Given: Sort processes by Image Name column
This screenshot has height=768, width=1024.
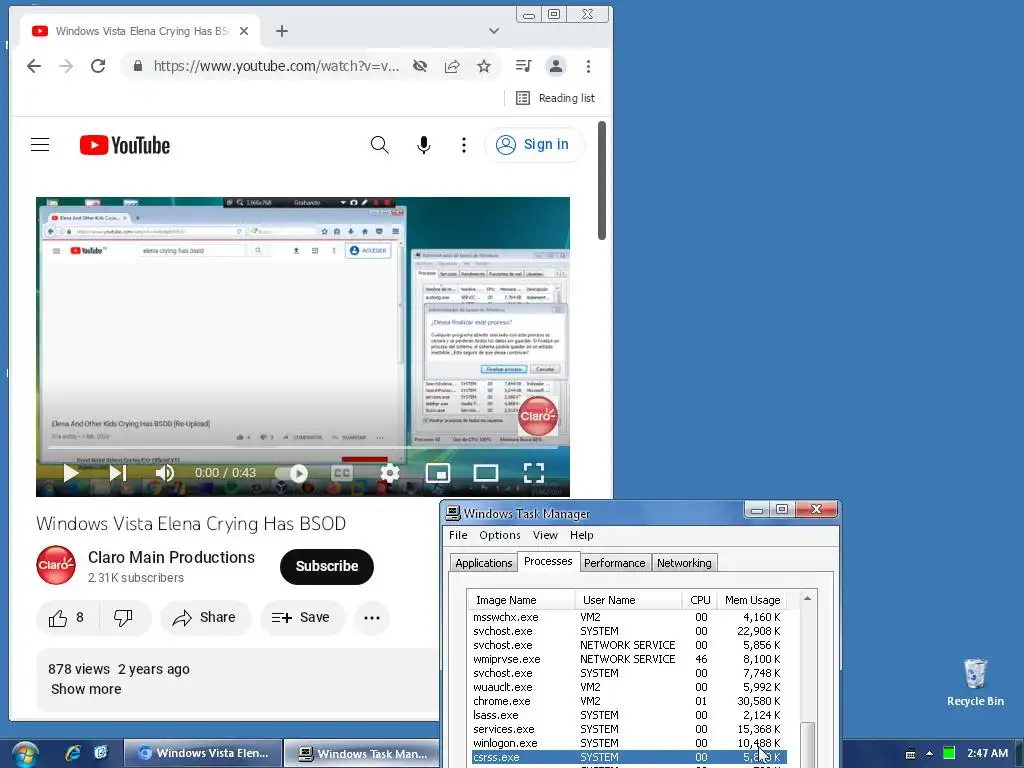Looking at the screenshot, I should (521, 600).
